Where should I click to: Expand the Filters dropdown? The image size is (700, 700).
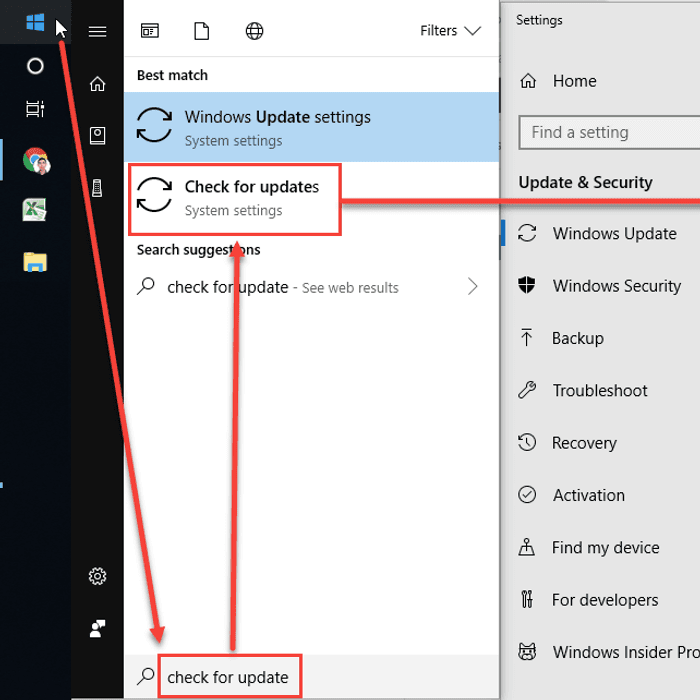coord(450,31)
